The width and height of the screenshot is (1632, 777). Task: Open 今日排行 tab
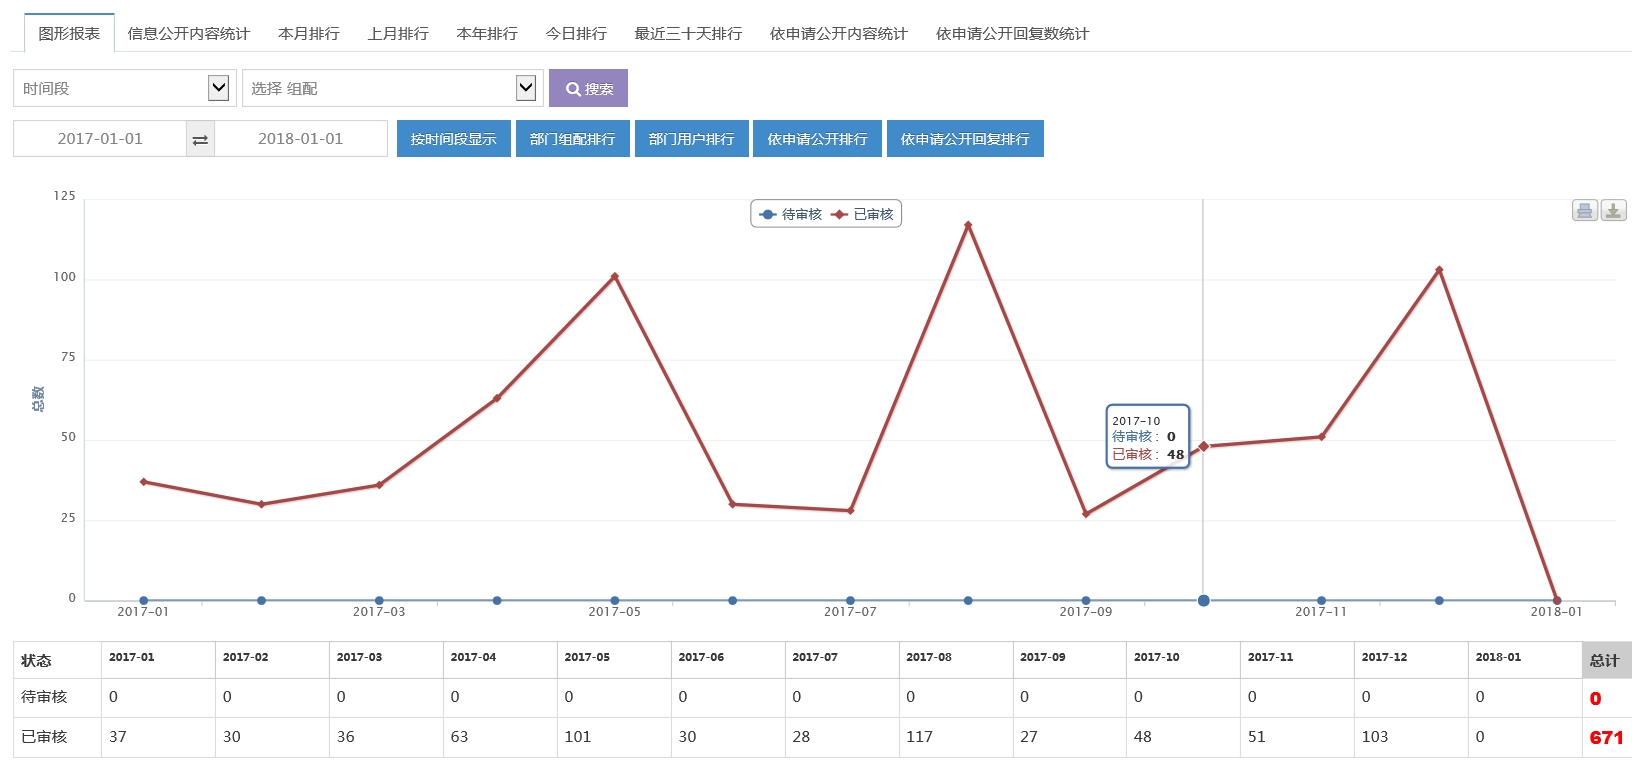point(576,33)
